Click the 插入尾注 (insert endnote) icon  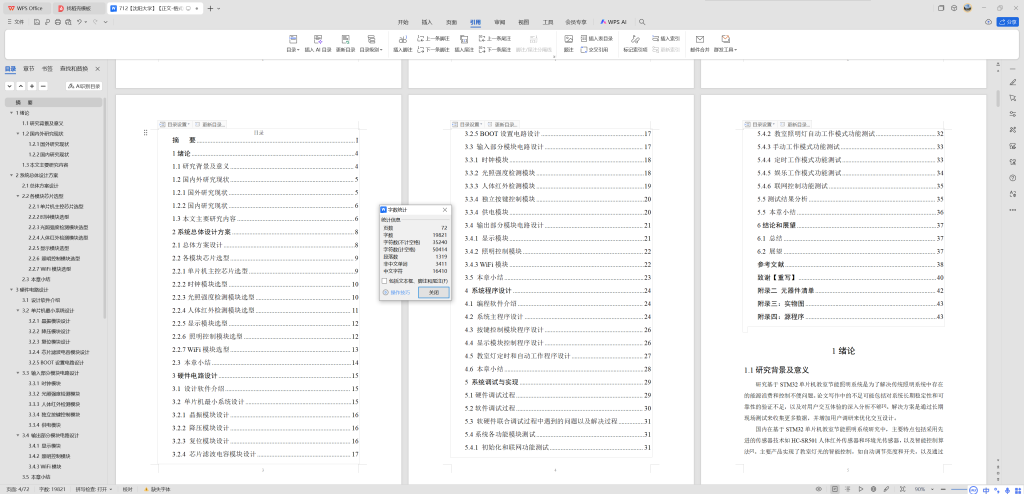[x=463, y=43]
